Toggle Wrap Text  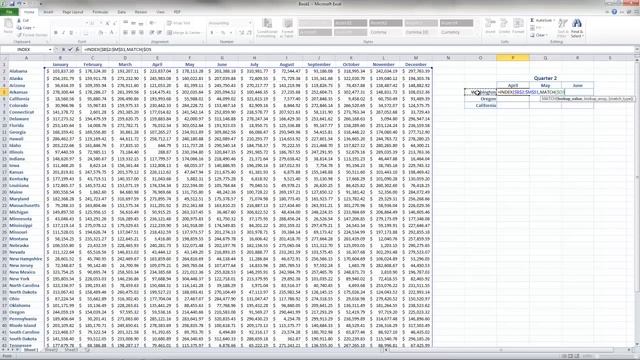(179, 23)
